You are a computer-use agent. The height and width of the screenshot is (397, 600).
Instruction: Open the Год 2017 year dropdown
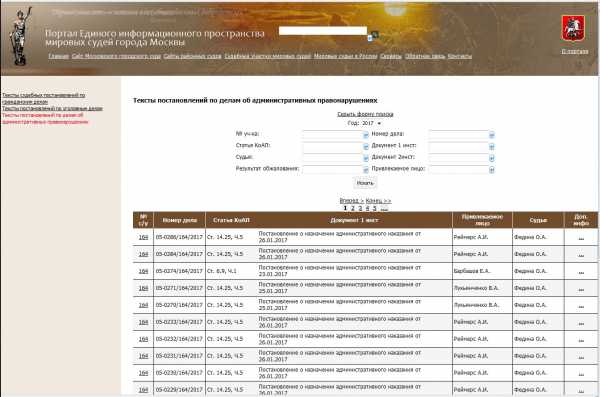[x=372, y=123]
